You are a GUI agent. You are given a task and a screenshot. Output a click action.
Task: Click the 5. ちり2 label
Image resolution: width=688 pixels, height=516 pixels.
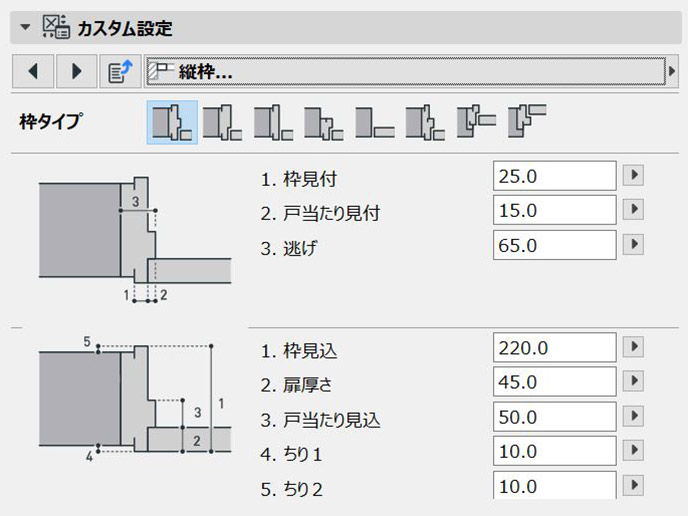pyautogui.click(x=291, y=489)
